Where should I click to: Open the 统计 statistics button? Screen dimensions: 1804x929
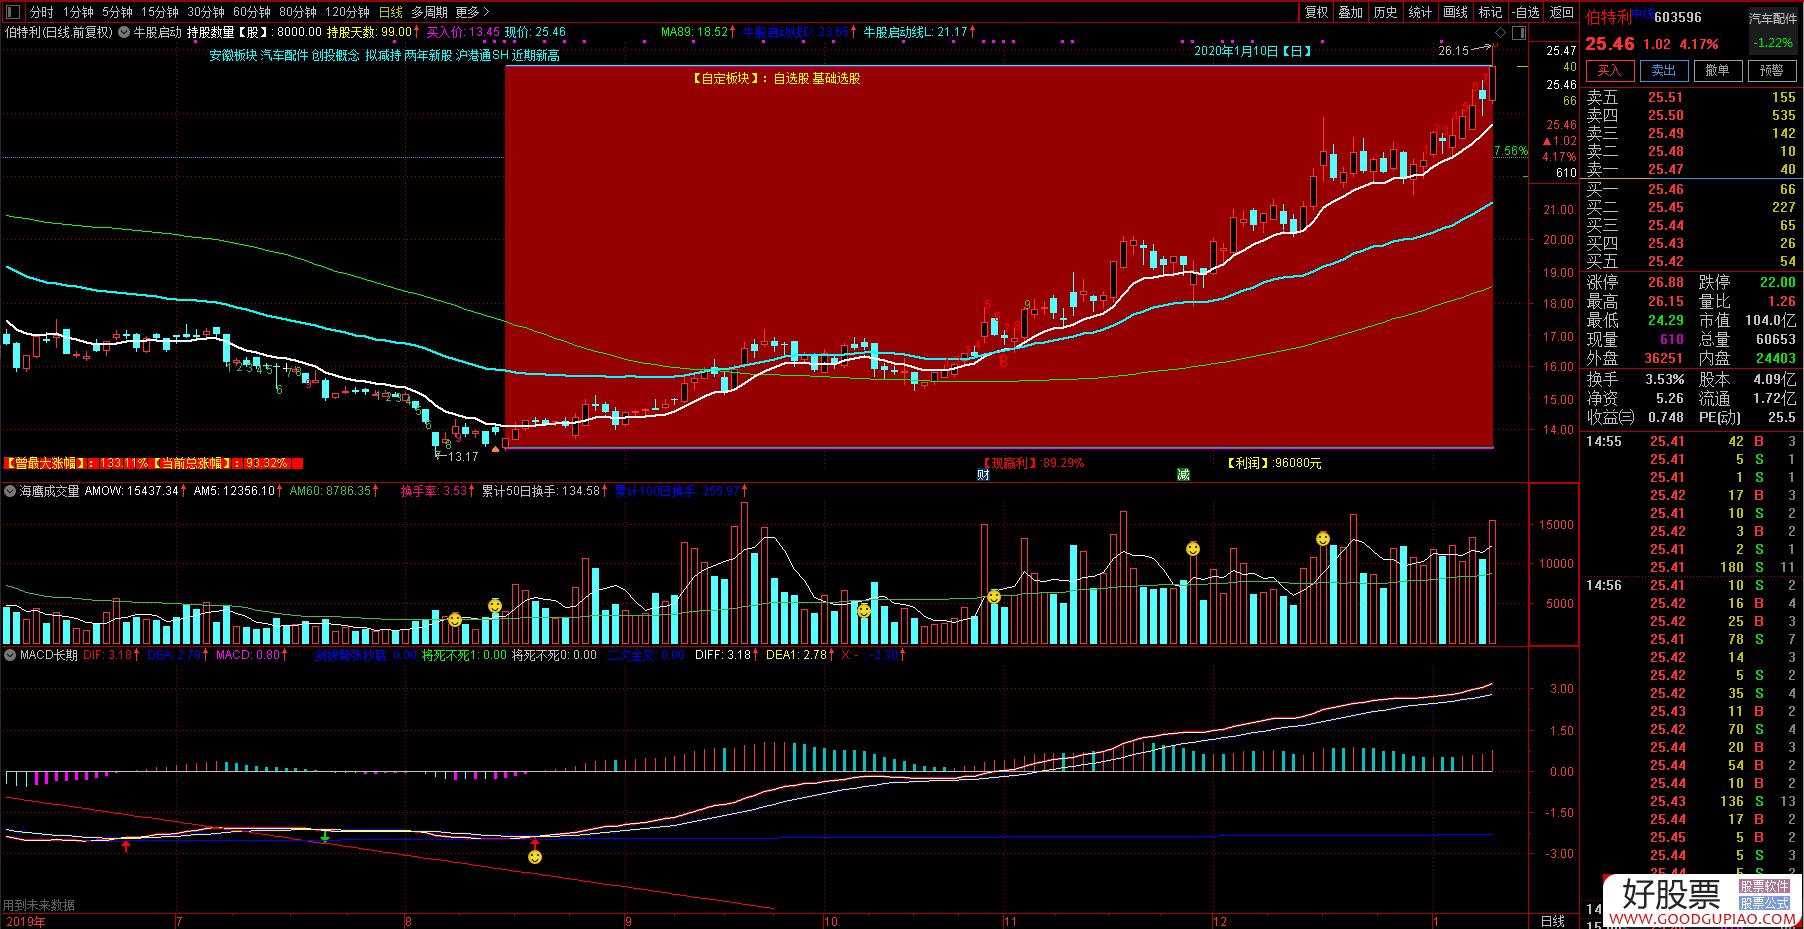tap(1420, 12)
